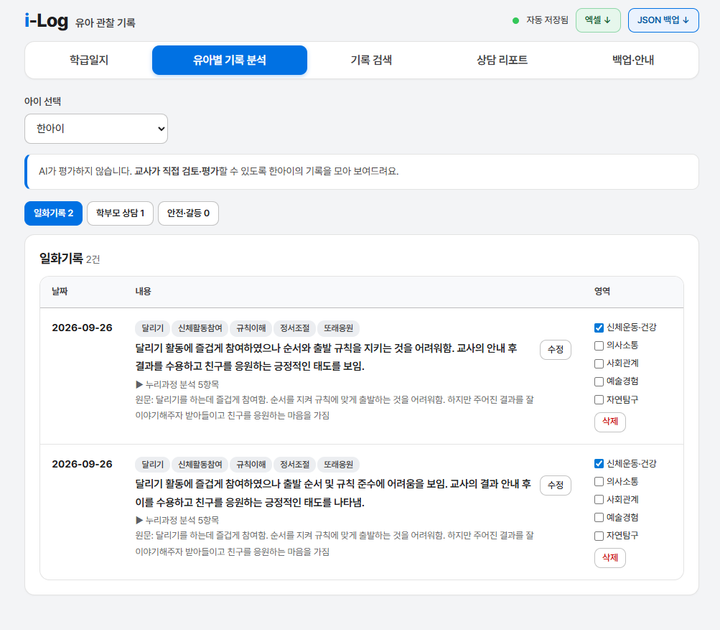Open the 기록 검색 tab
This screenshot has height=630, width=720.
coord(371,60)
